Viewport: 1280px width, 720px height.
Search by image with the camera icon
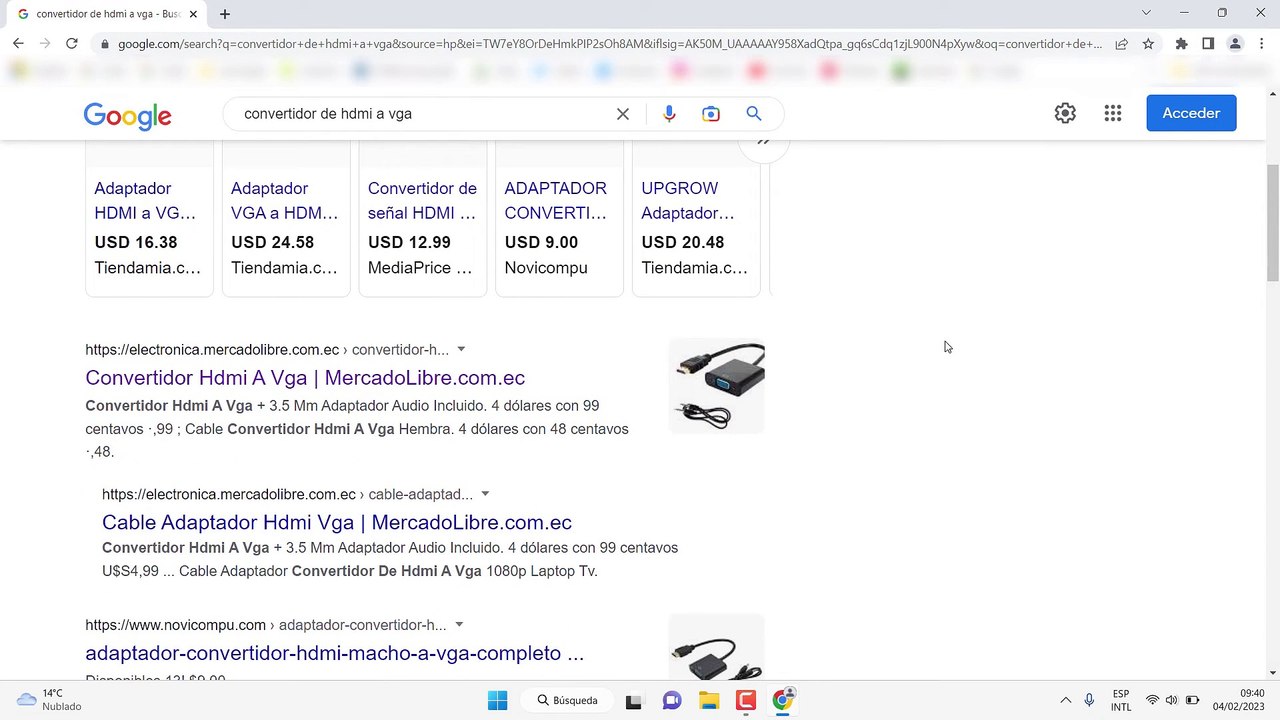711,114
